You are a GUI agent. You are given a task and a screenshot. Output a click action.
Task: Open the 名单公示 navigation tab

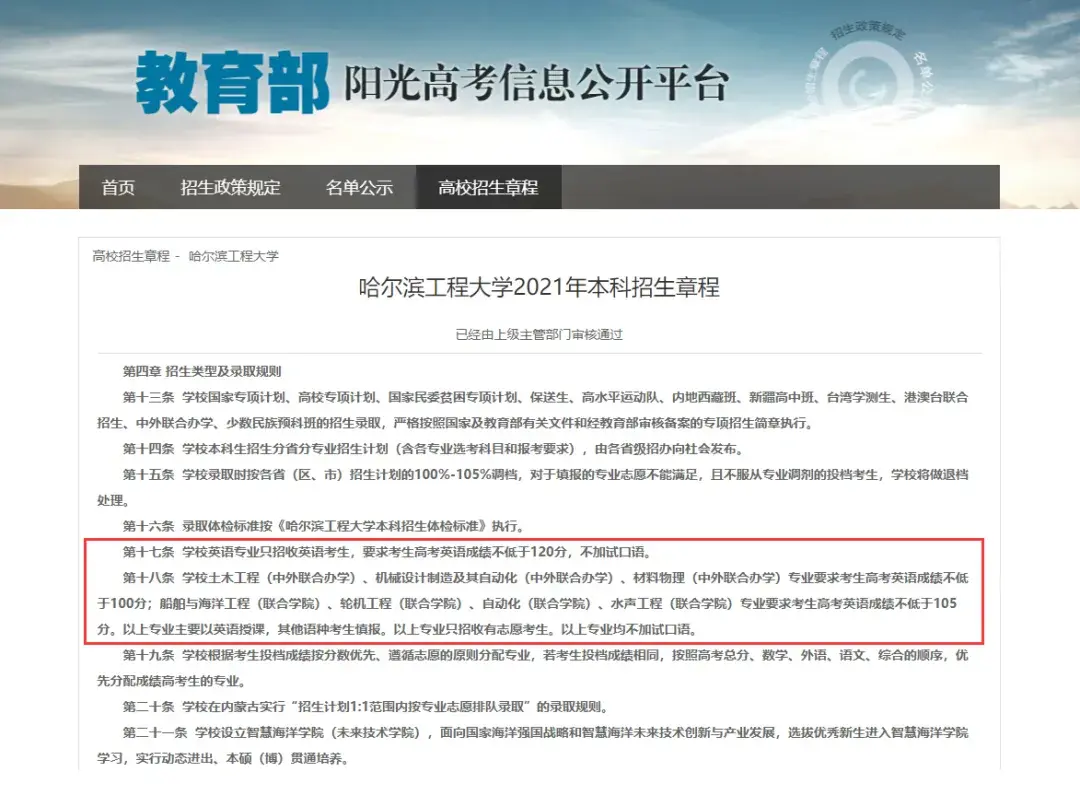359,187
